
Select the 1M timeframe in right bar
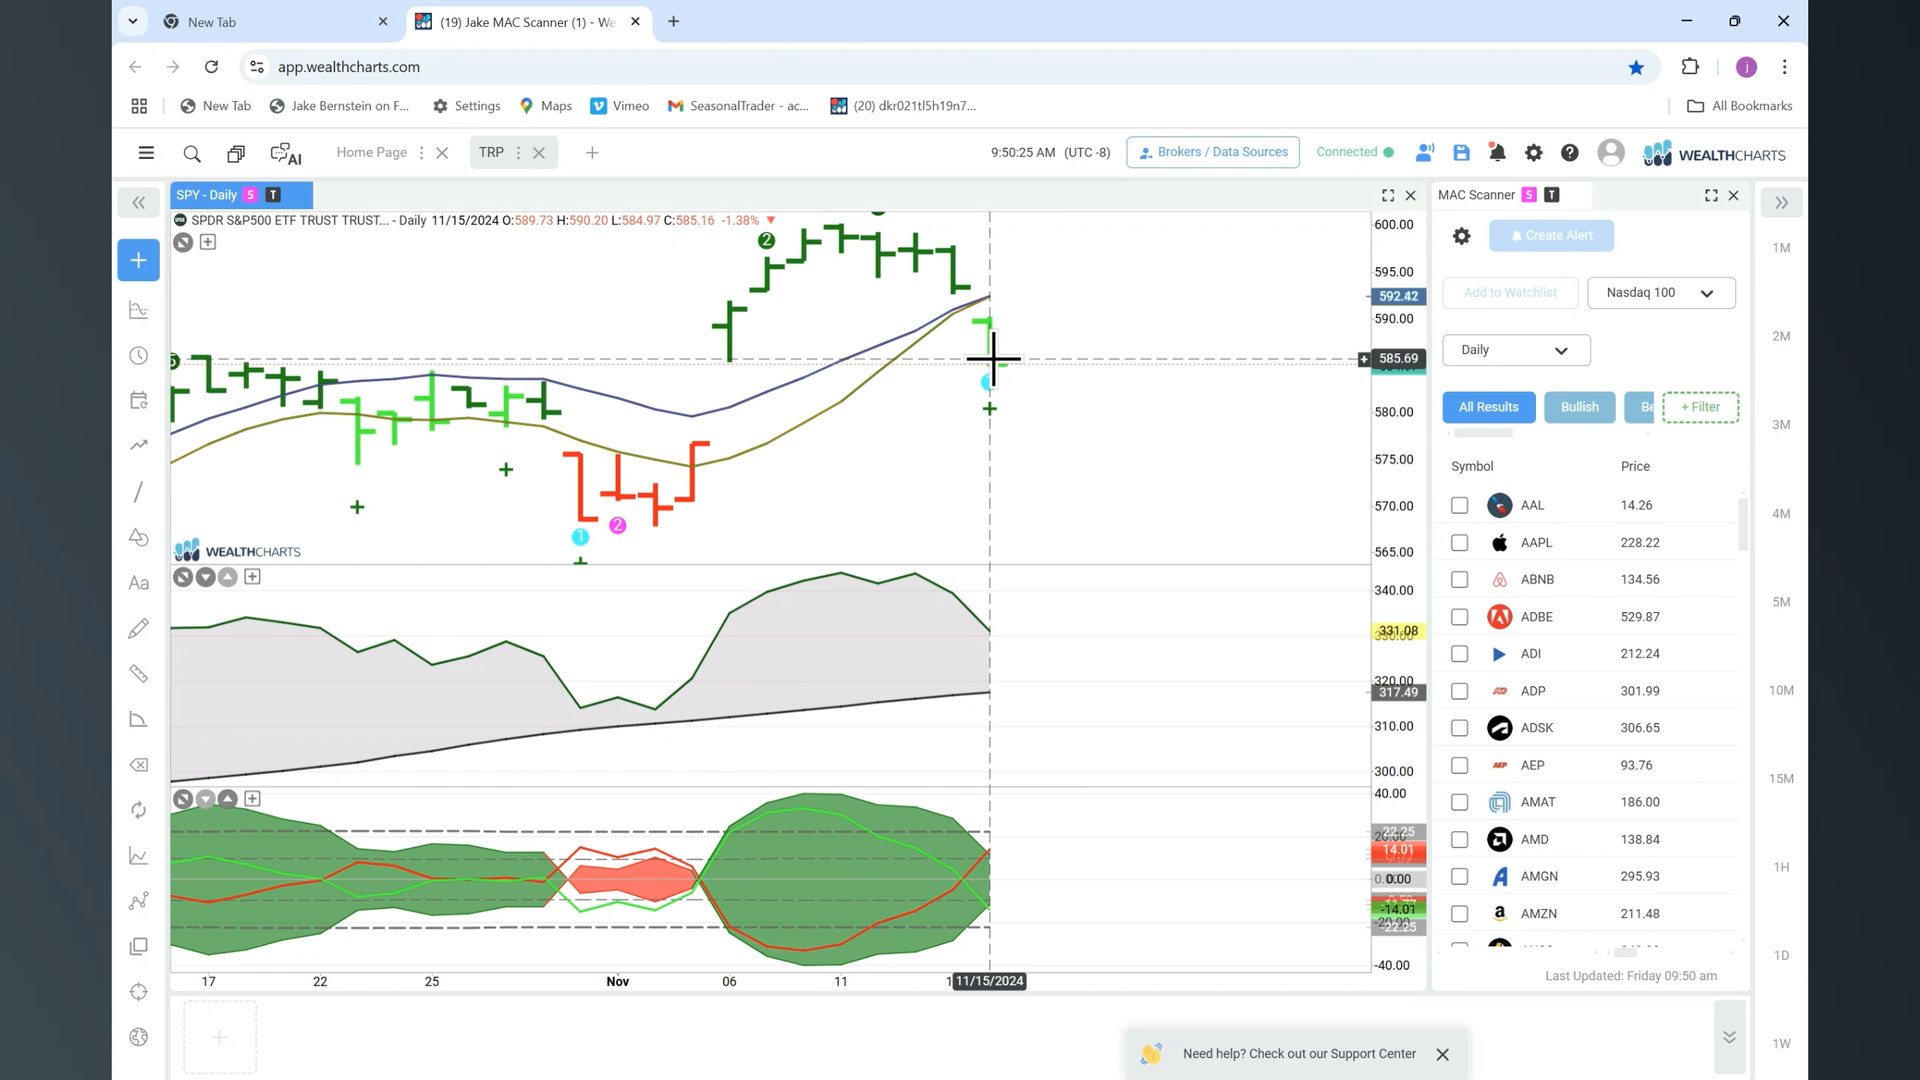[x=1781, y=248]
